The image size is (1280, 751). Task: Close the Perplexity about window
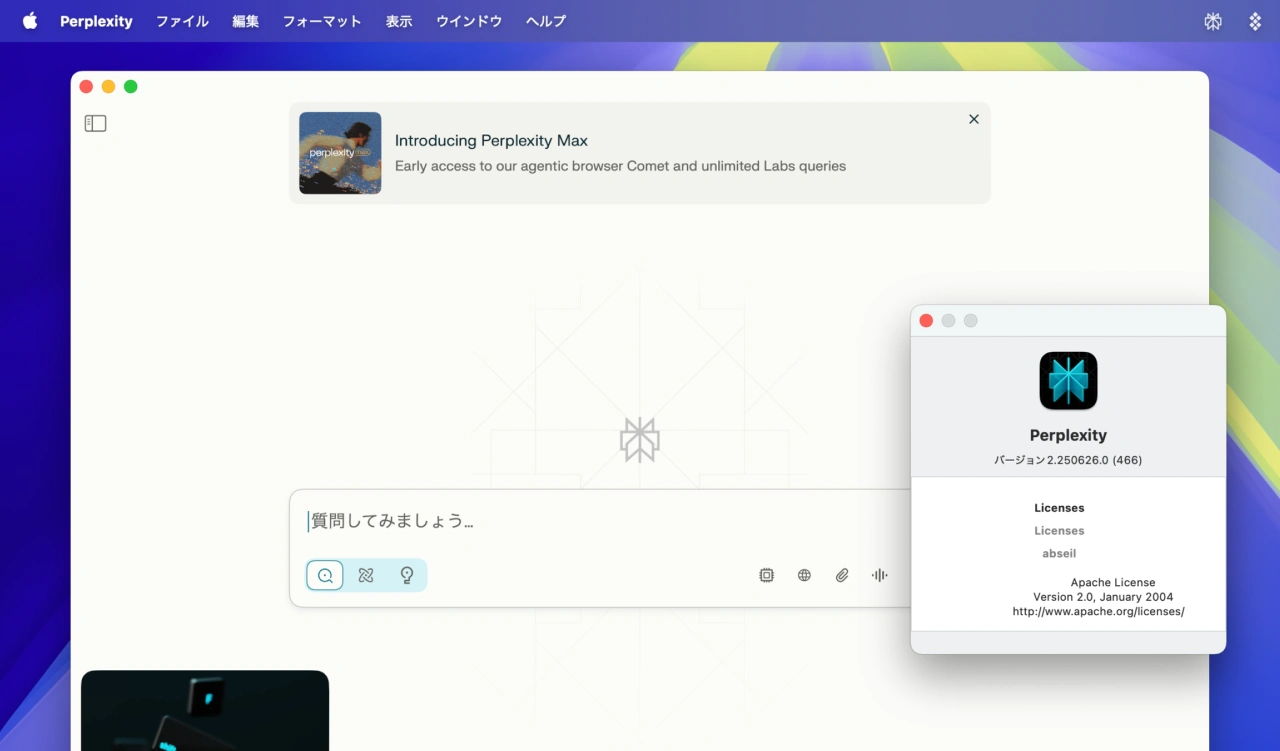(x=926, y=321)
